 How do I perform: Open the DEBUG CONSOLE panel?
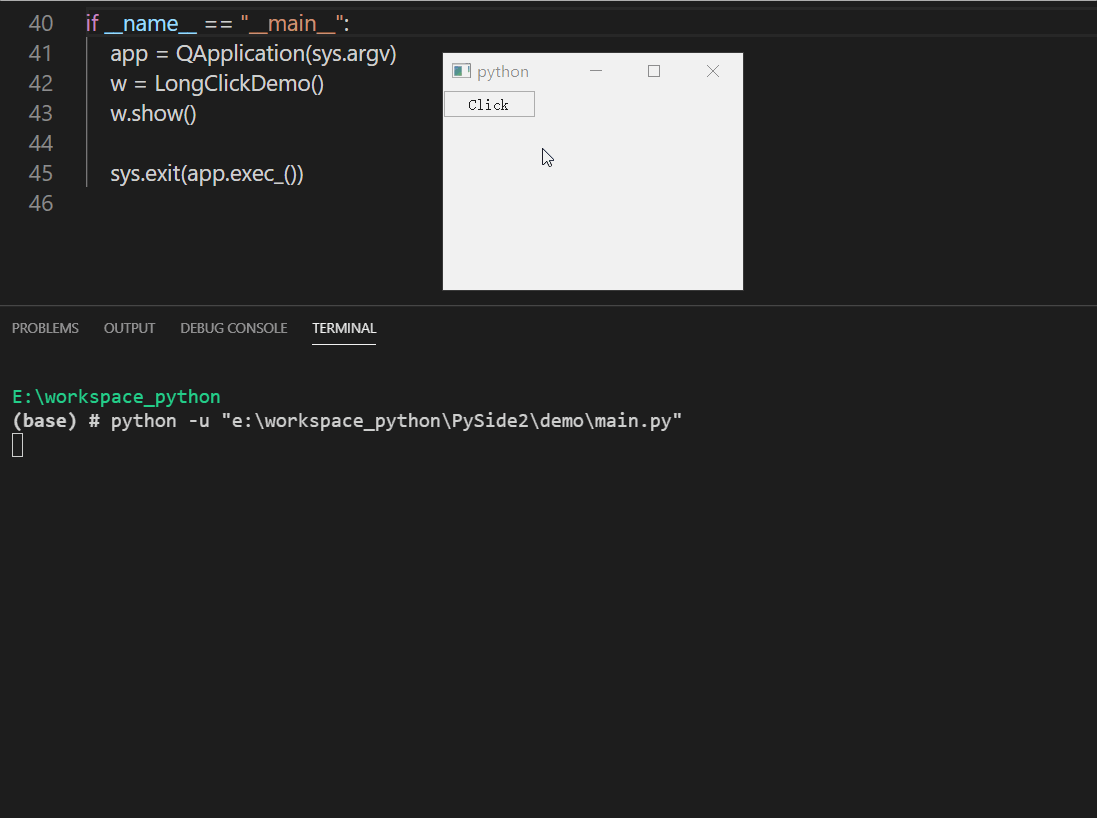(x=233, y=328)
